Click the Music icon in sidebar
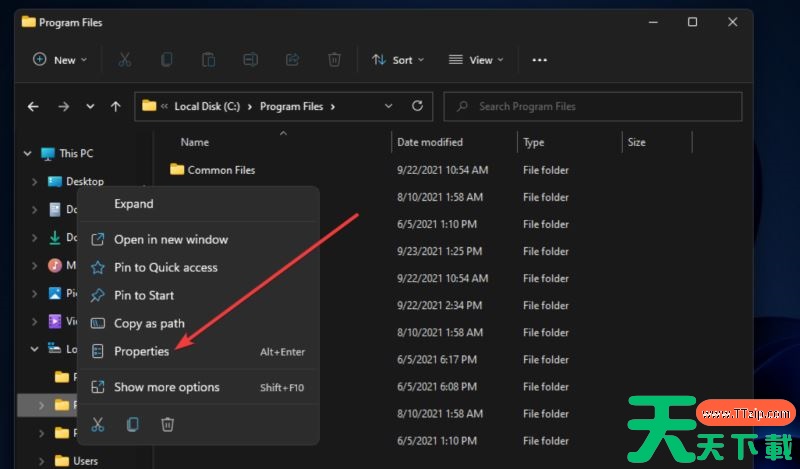This screenshot has height=469, width=800. [x=55, y=265]
